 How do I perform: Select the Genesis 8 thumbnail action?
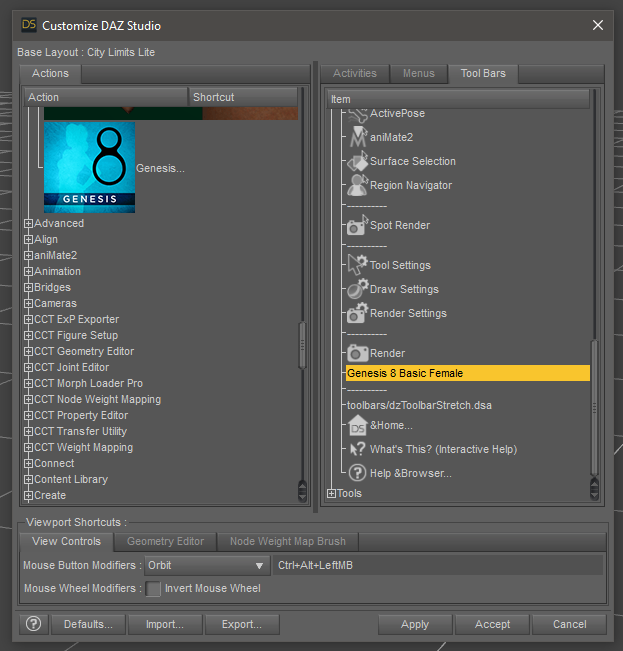(x=89, y=167)
